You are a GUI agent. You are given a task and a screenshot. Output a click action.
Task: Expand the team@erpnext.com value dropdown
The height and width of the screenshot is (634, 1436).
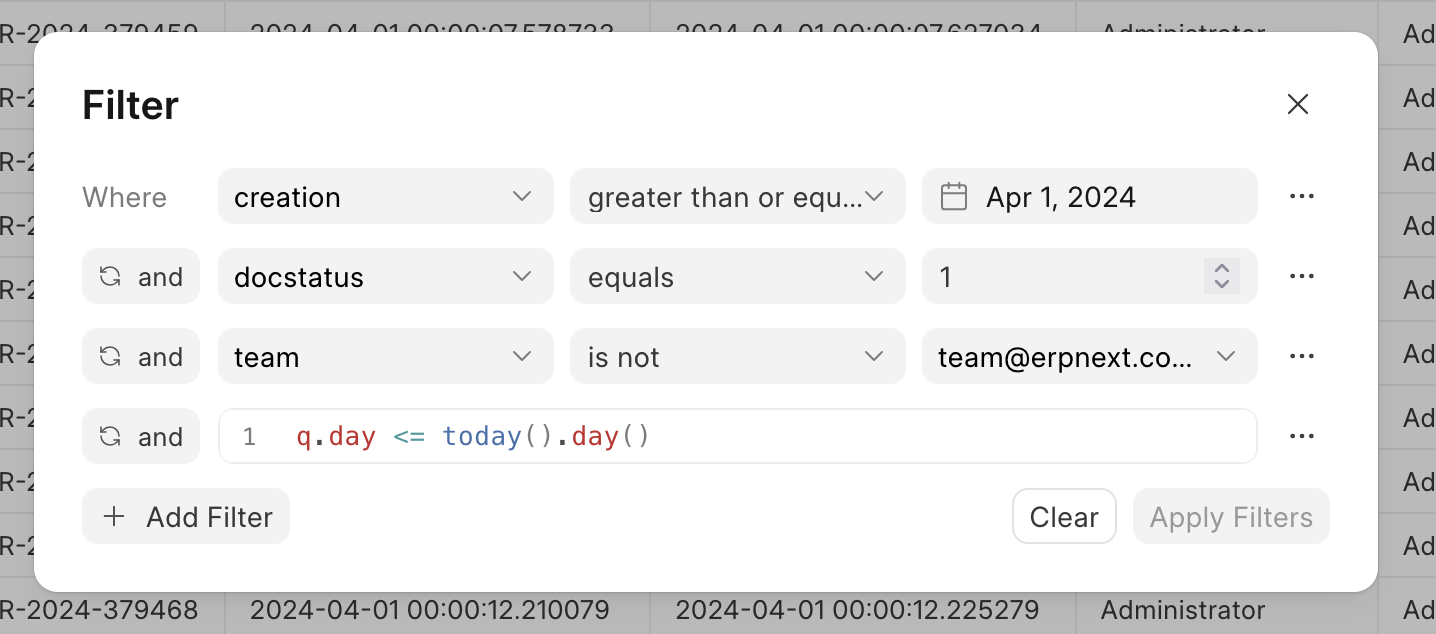pyautogui.click(x=1089, y=356)
